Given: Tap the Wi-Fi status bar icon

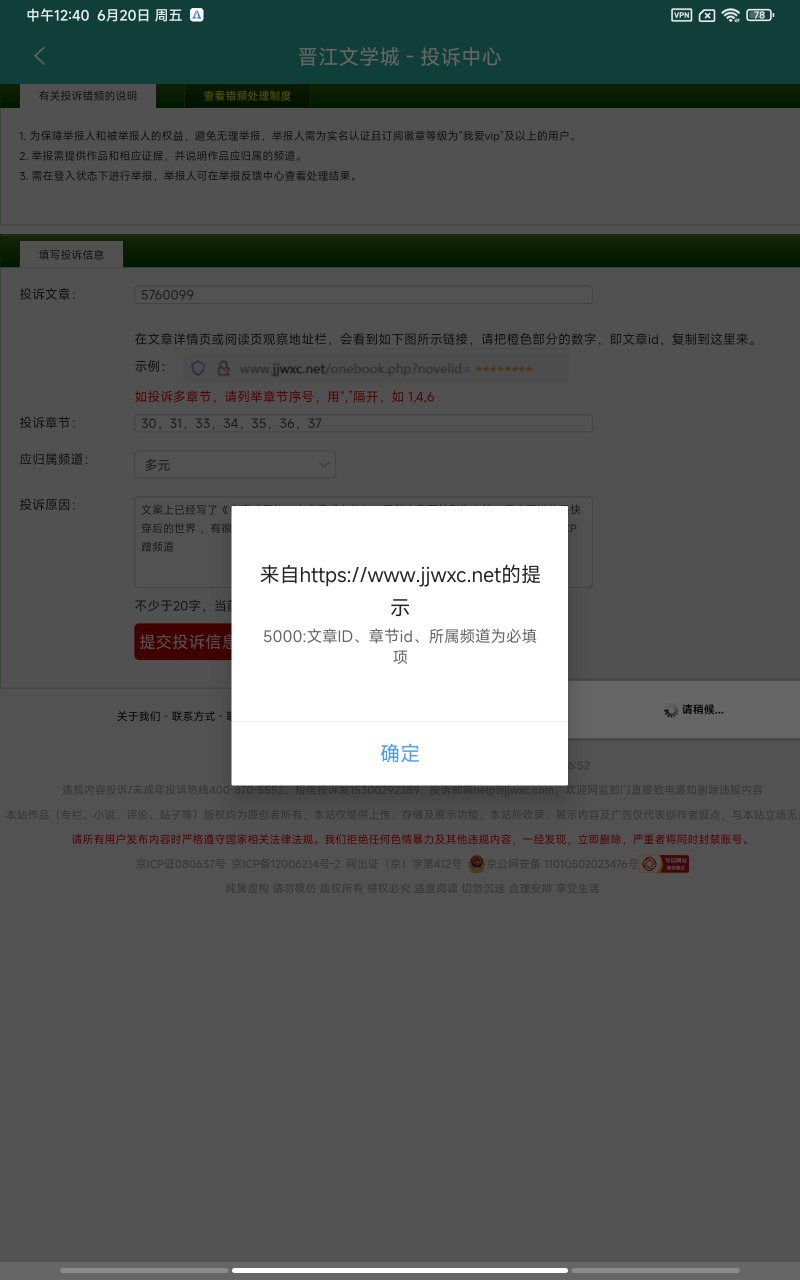Looking at the screenshot, I should pyautogui.click(x=731, y=15).
